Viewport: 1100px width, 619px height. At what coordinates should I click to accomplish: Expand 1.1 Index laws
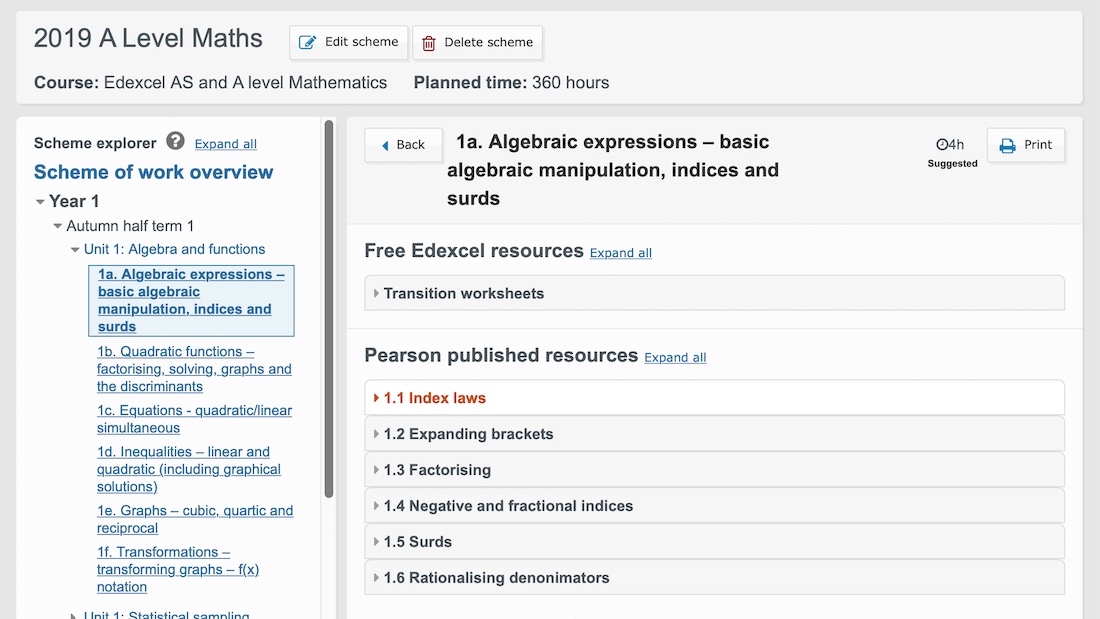pos(714,398)
